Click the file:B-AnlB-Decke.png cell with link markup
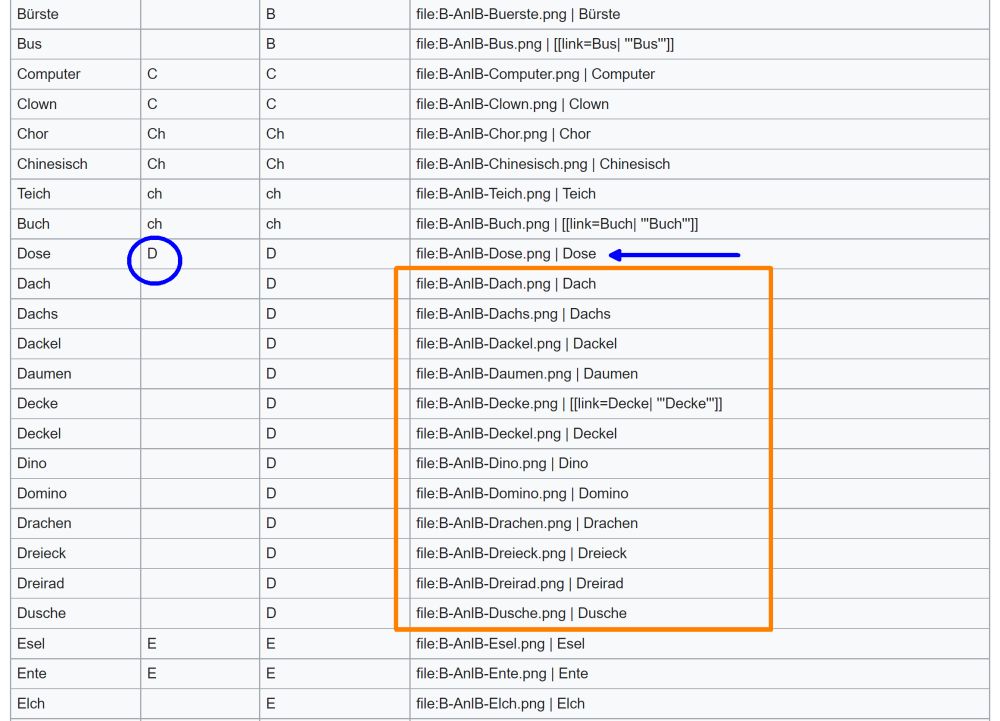Screen dimensions: 1000x721 coord(569,404)
